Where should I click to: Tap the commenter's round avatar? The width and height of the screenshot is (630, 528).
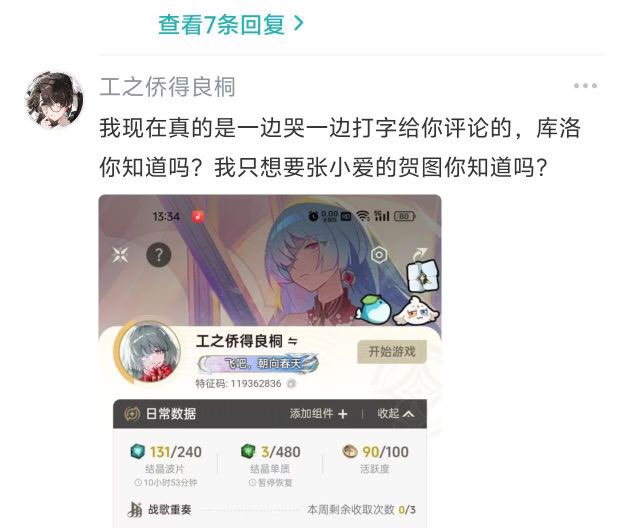pos(54,100)
